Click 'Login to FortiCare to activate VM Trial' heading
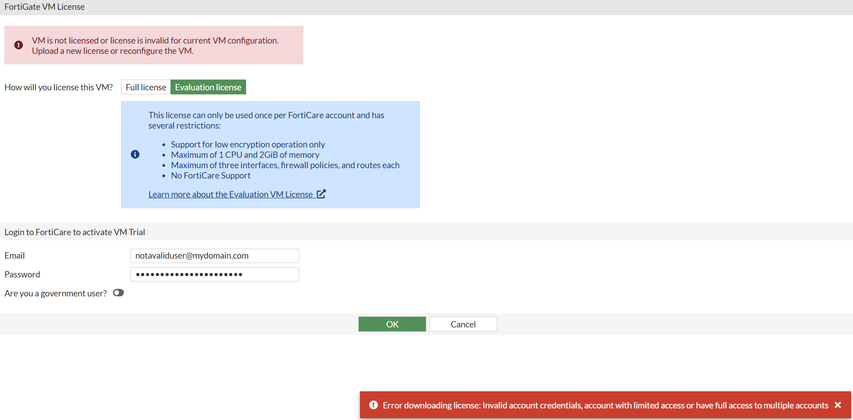 point(75,232)
